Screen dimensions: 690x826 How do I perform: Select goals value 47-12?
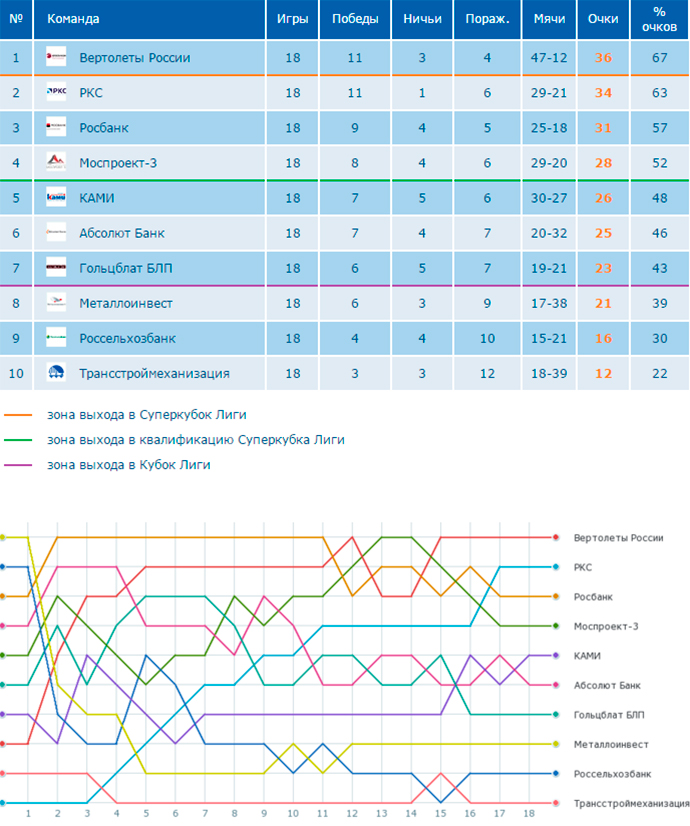(x=549, y=57)
